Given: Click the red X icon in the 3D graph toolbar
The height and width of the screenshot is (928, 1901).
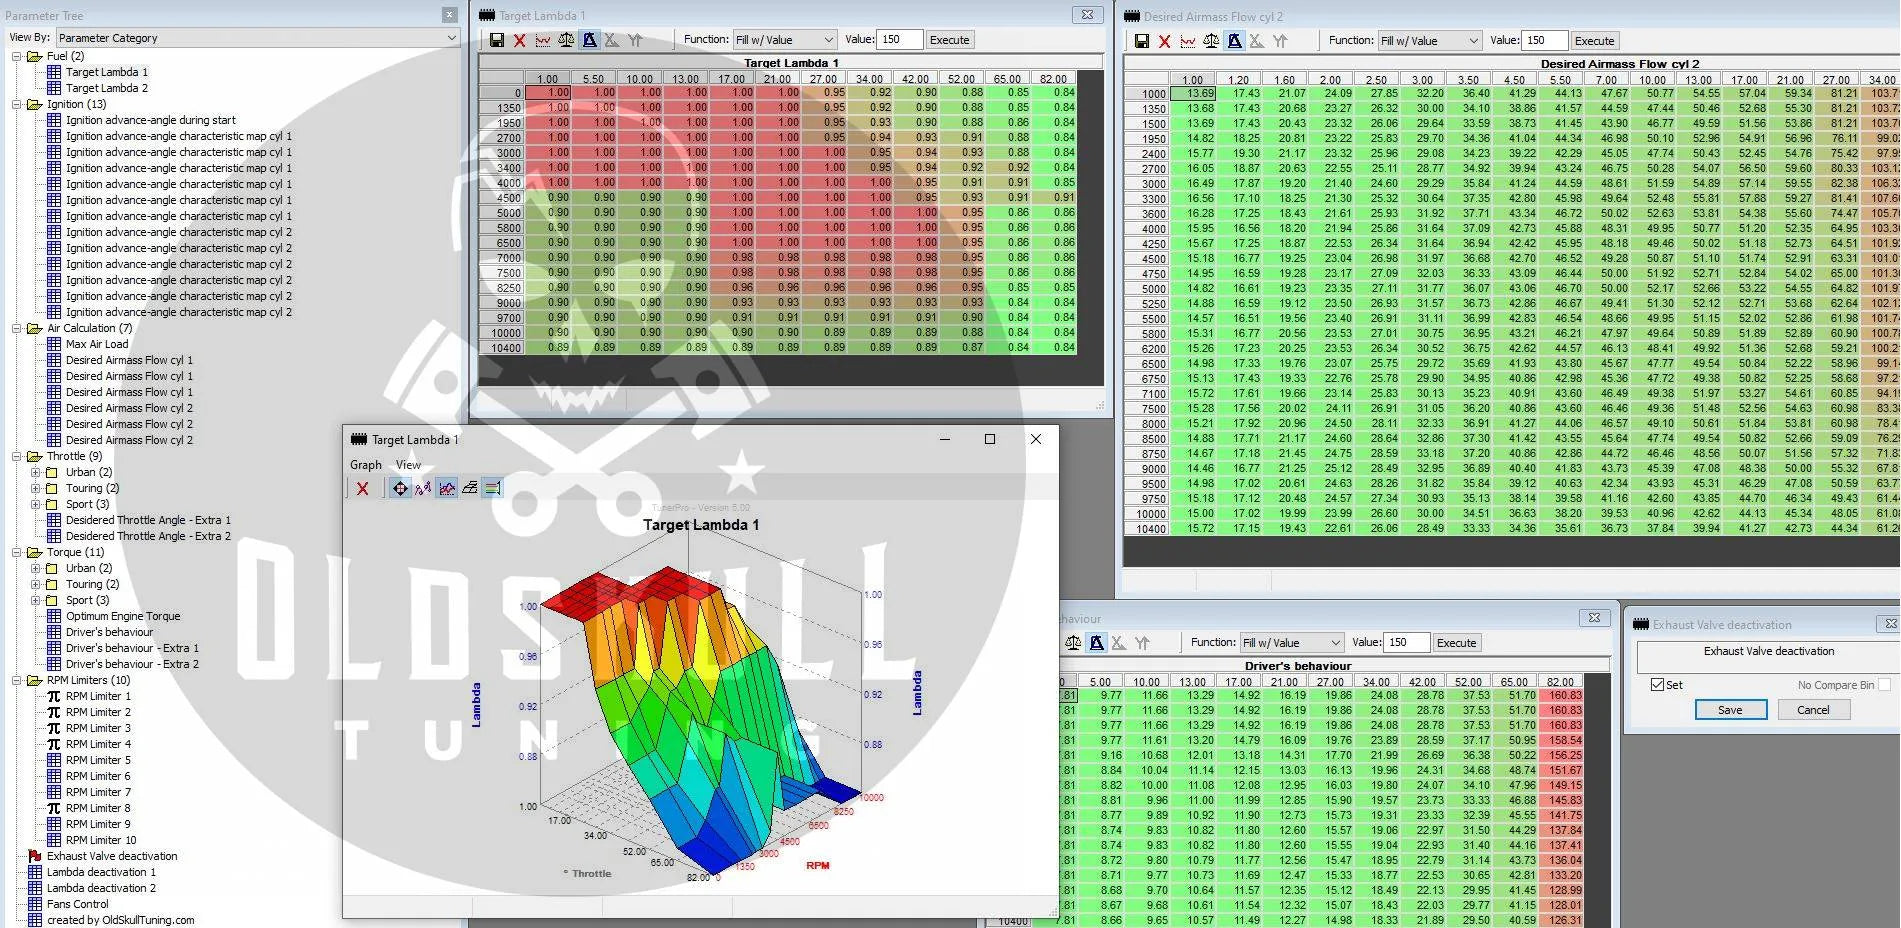Looking at the screenshot, I should (362, 488).
